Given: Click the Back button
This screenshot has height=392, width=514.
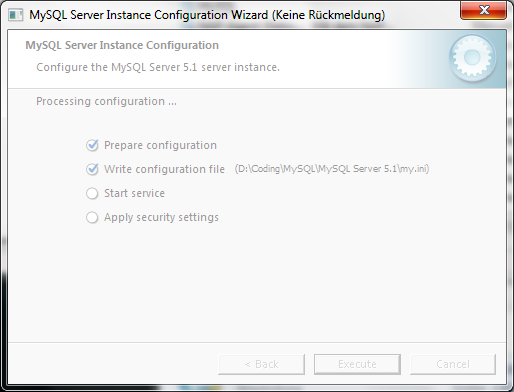Looking at the screenshot, I should click(262, 364).
